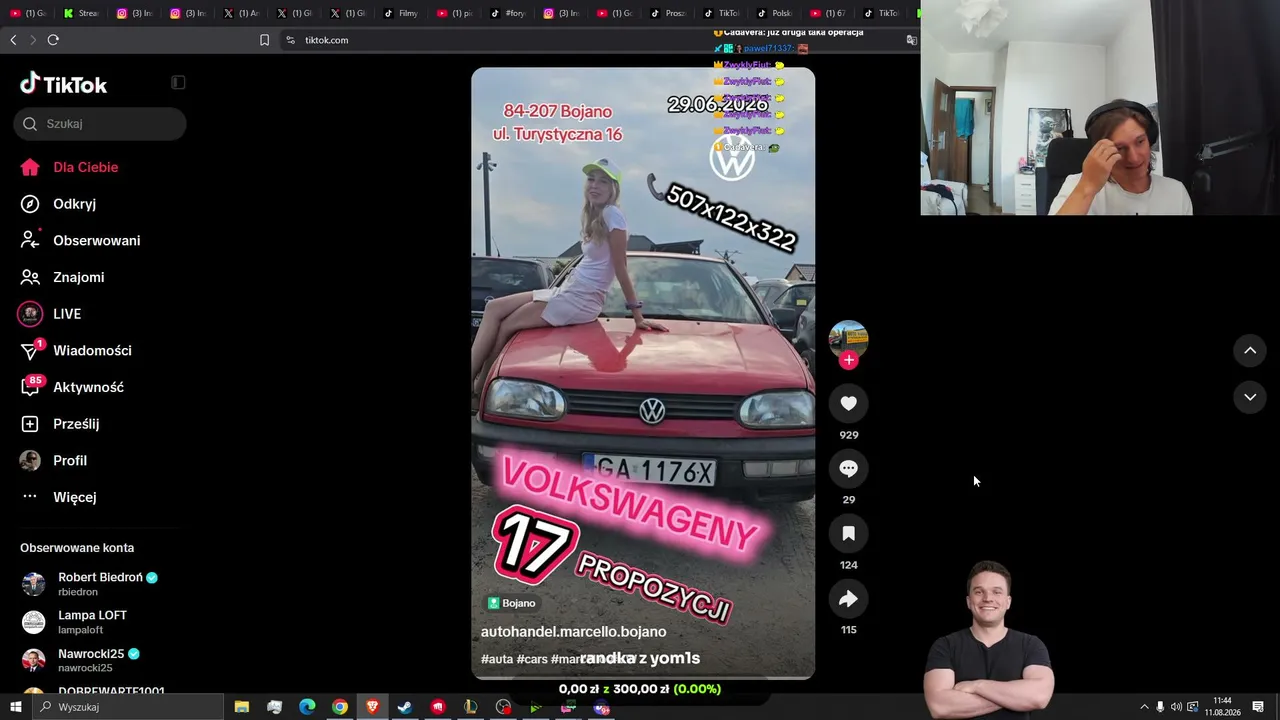Click the translate page icon

911,40
